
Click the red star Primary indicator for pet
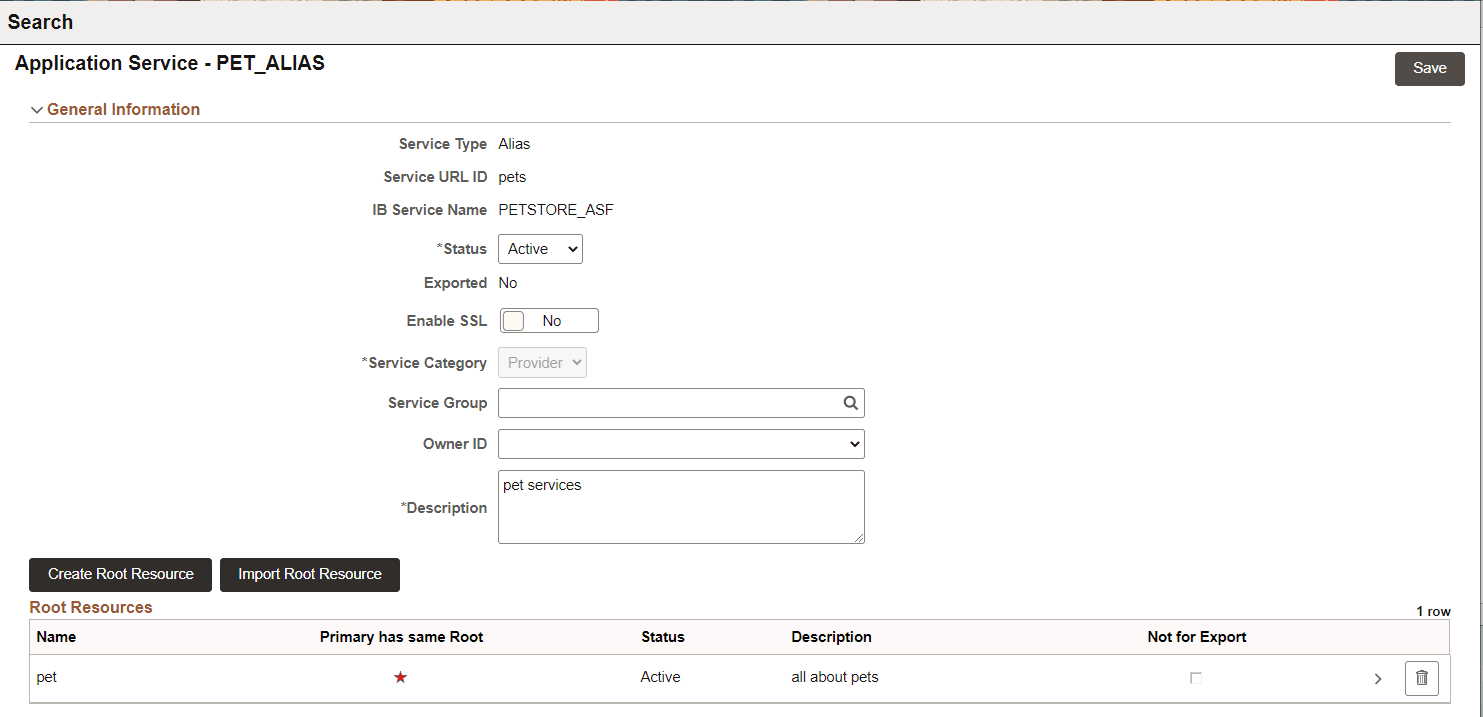pyautogui.click(x=400, y=677)
